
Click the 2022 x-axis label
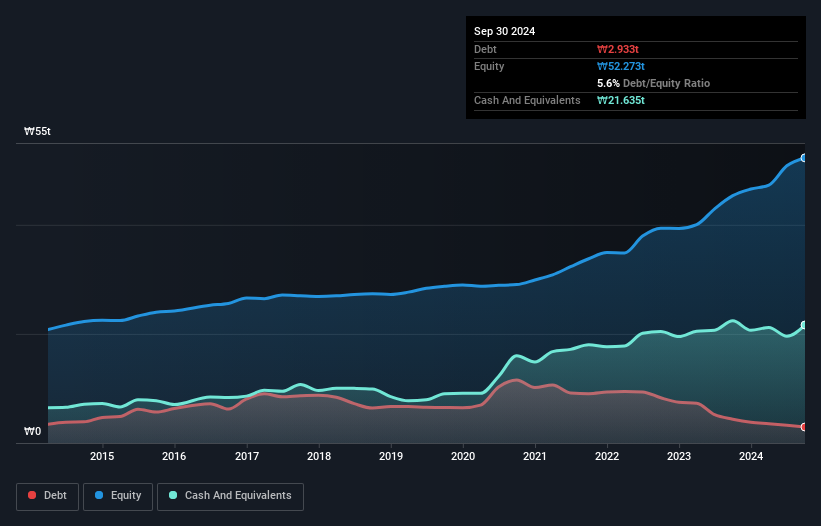click(607, 456)
